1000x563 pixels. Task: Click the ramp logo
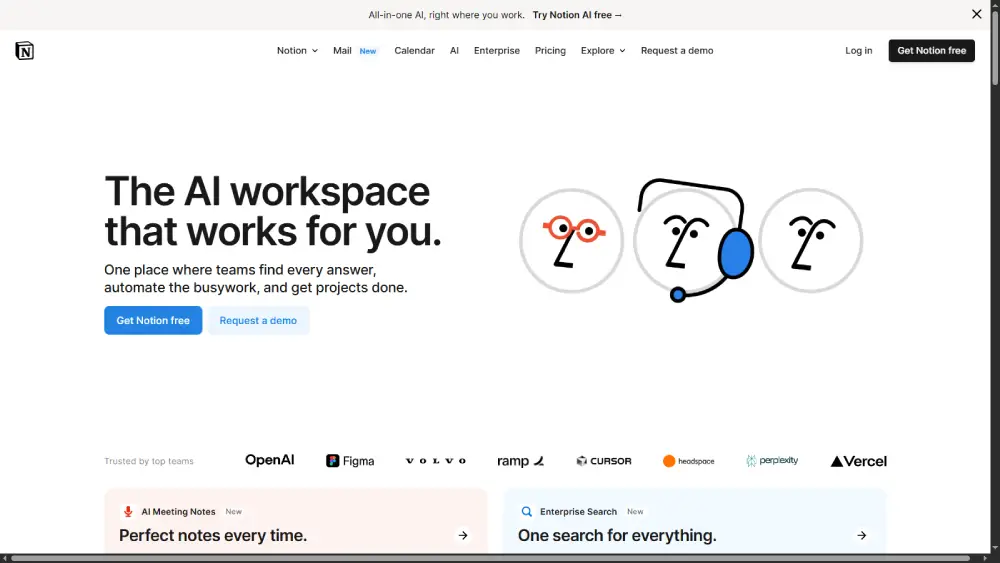point(520,460)
